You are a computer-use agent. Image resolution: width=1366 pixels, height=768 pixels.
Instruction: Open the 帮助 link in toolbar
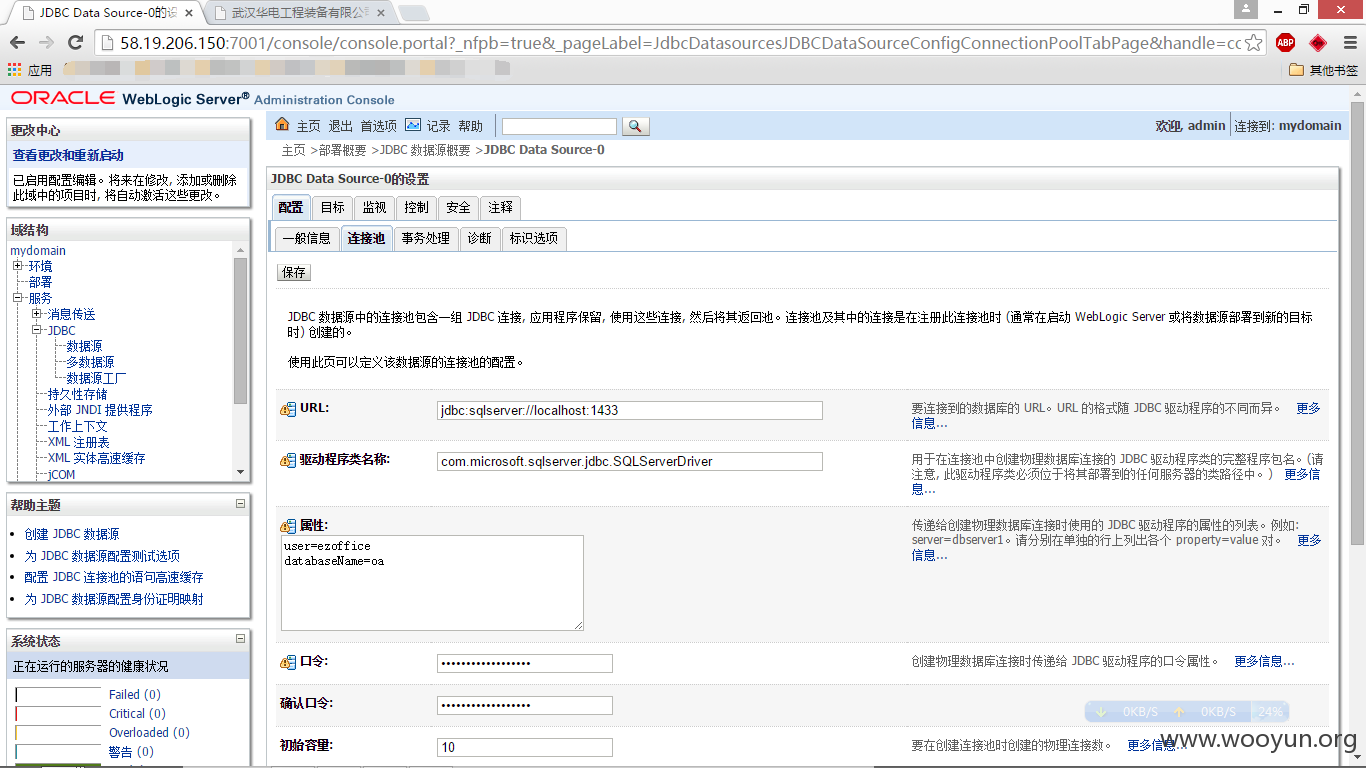pos(470,126)
